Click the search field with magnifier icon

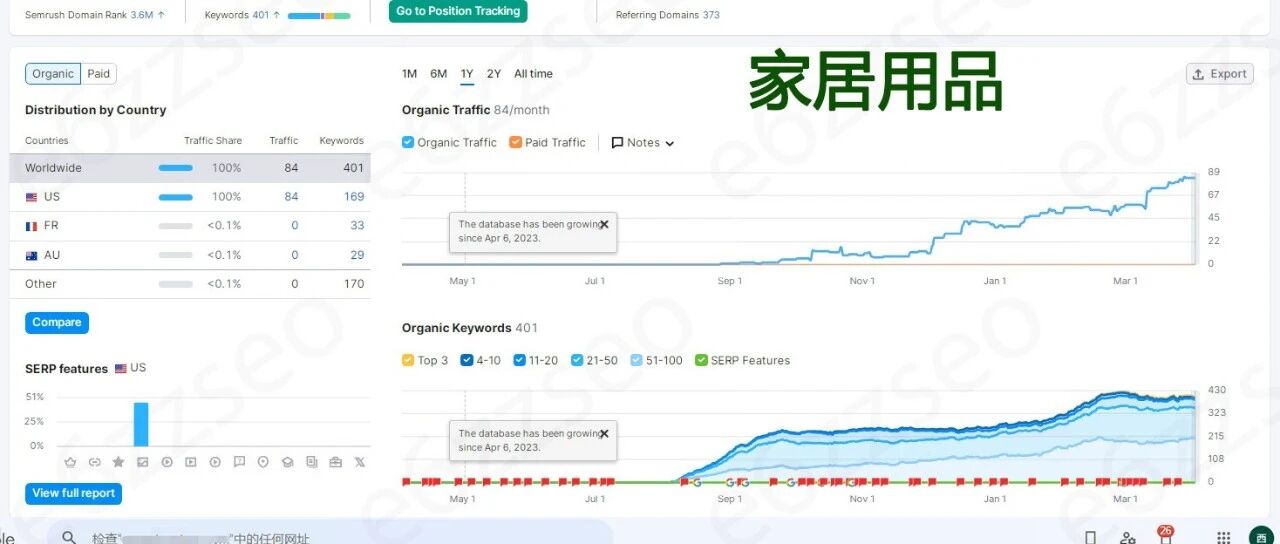pyautogui.click(x=330, y=537)
